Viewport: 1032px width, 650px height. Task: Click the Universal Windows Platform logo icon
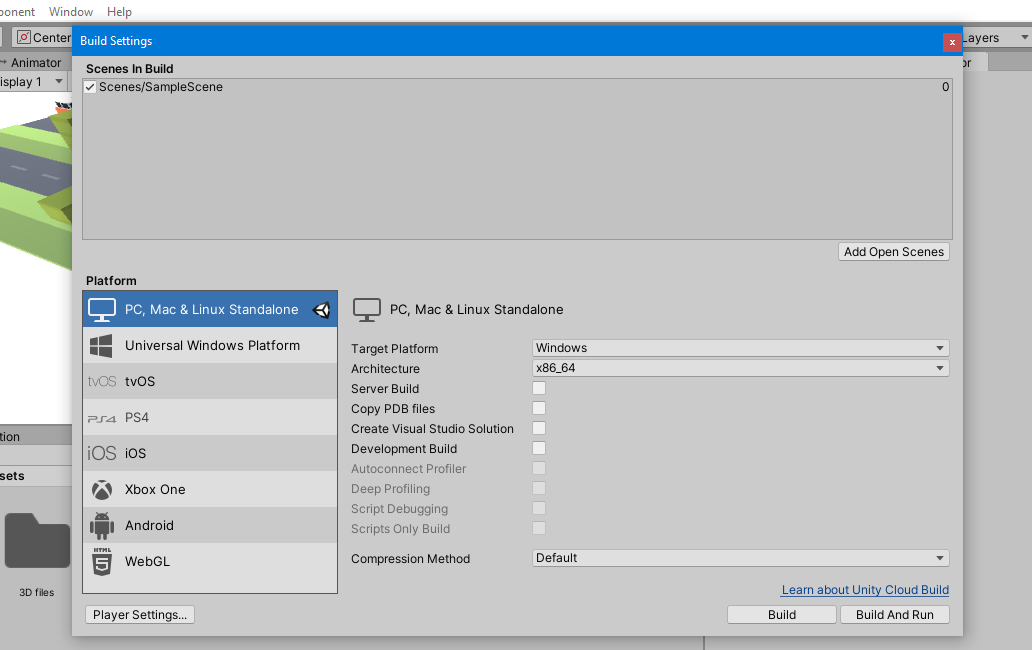click(x=101, y=346)
